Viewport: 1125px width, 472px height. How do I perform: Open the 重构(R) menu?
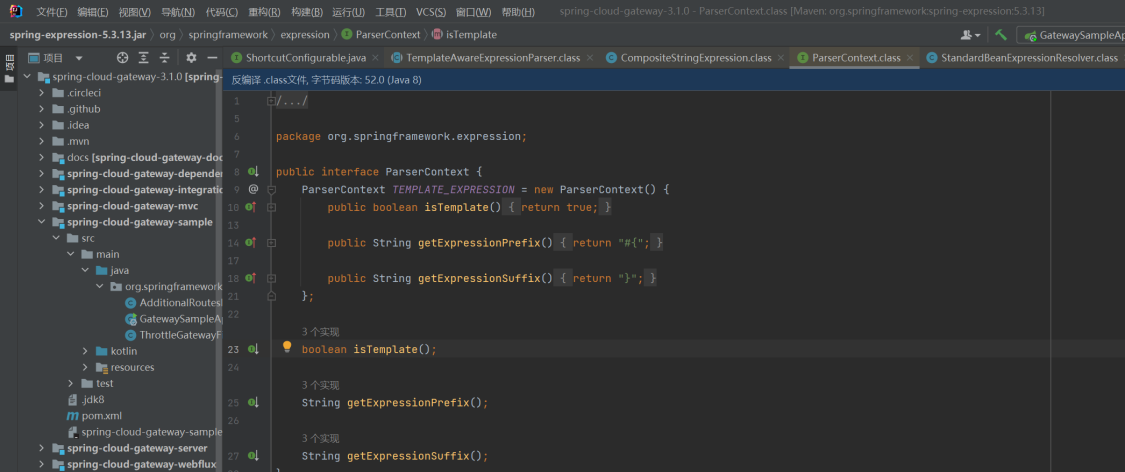264,12
